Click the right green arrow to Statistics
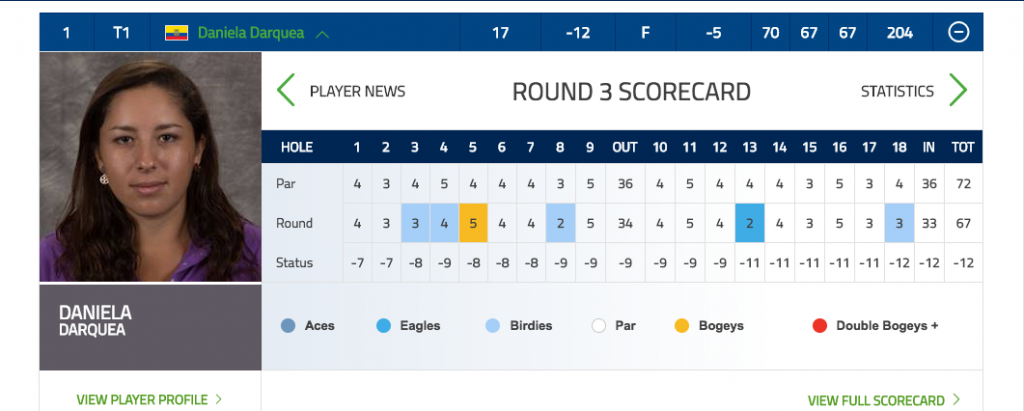The image size is (1024, 411). coord(957,90)
